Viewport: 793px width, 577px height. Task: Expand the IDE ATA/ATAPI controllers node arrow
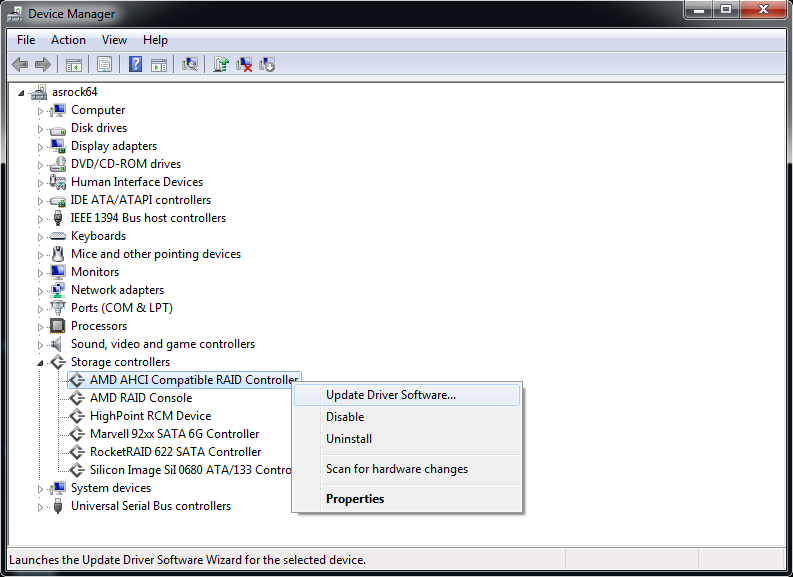[x=40, y=201]
